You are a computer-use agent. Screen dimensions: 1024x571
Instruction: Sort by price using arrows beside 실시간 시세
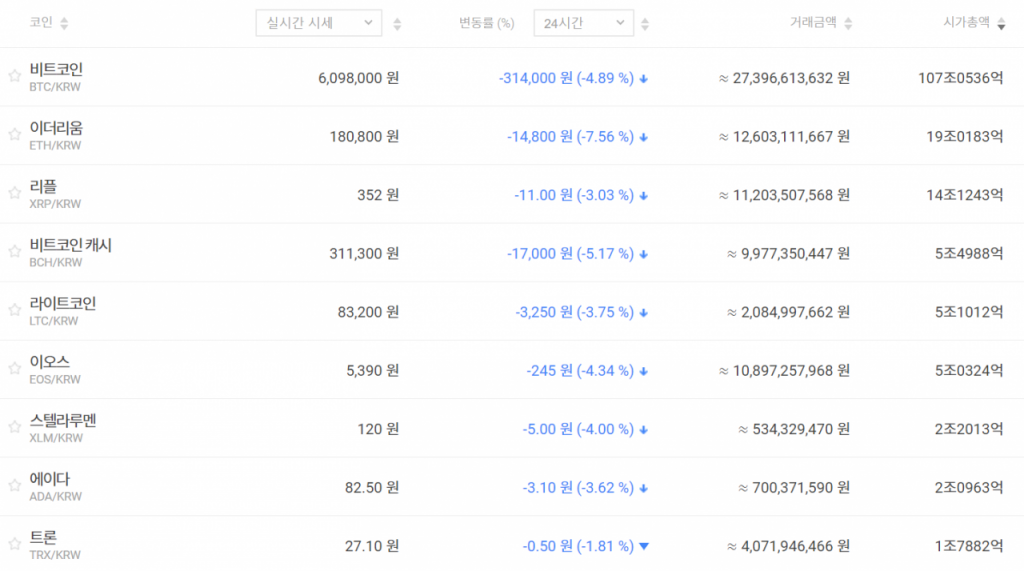397,24
